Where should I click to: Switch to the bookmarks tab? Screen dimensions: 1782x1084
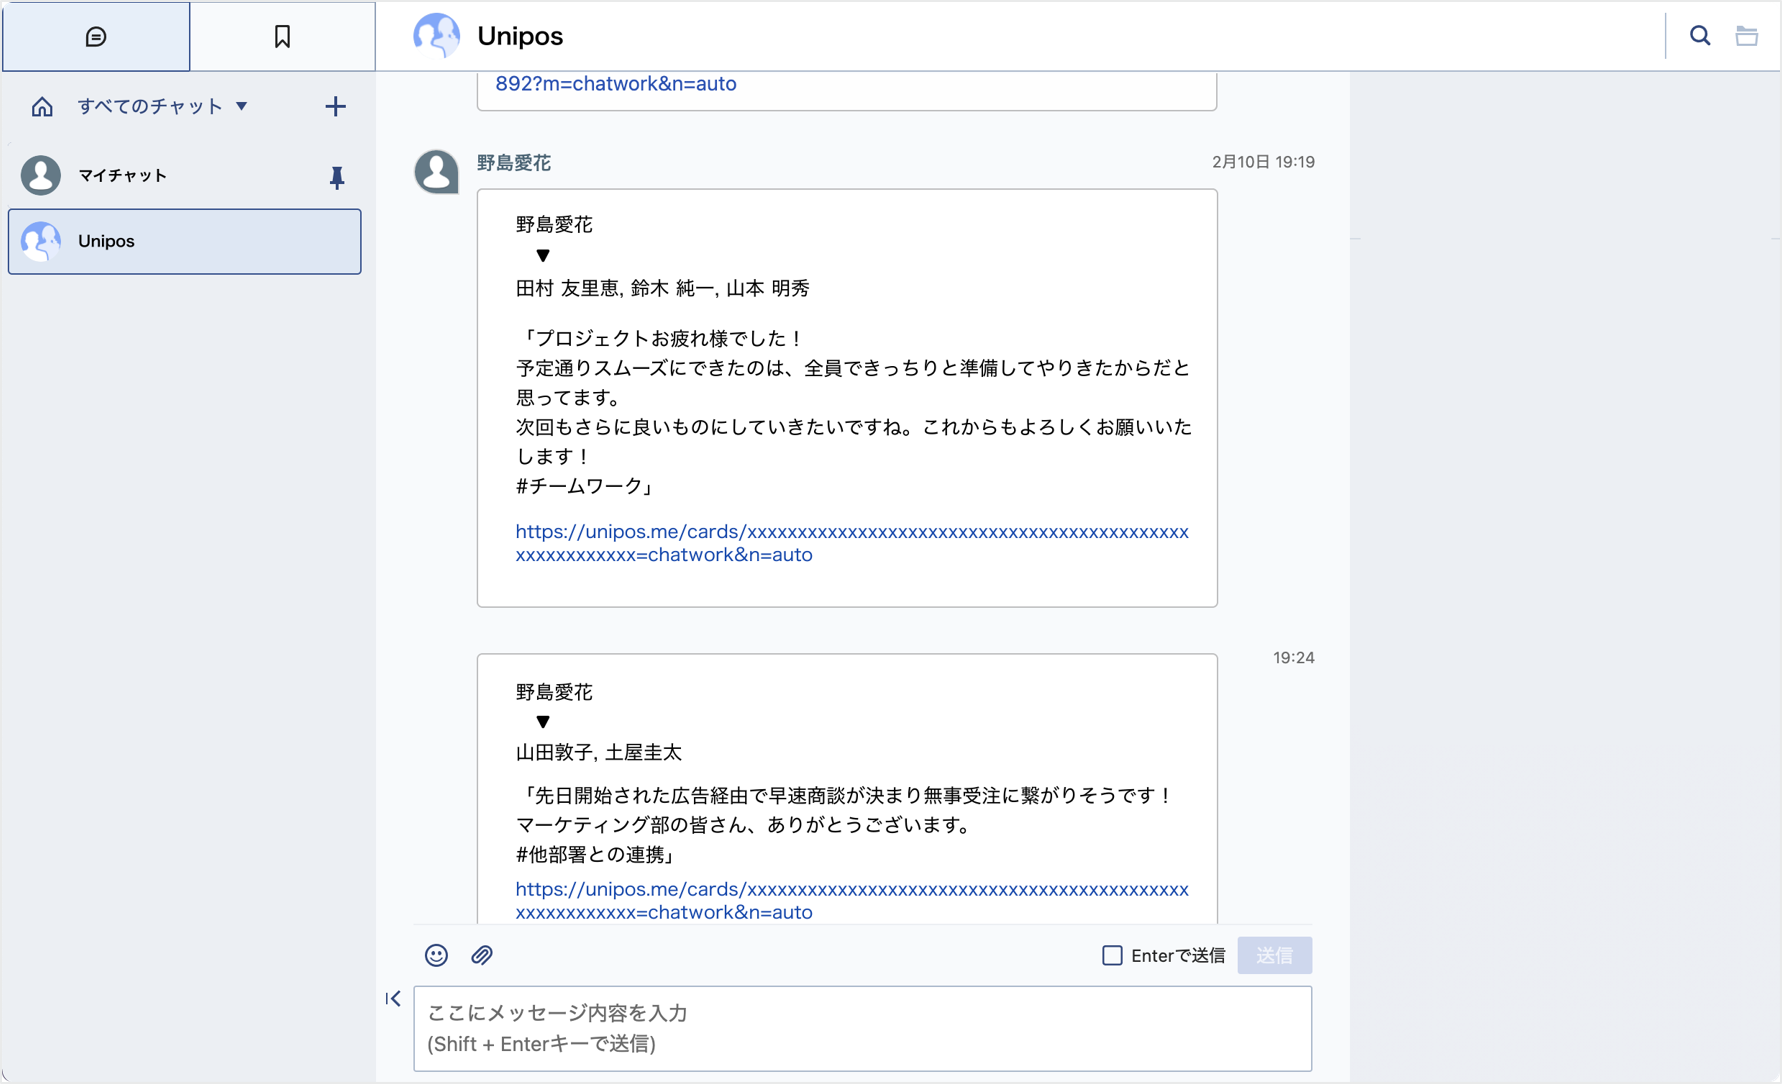(x=282, y=36)
